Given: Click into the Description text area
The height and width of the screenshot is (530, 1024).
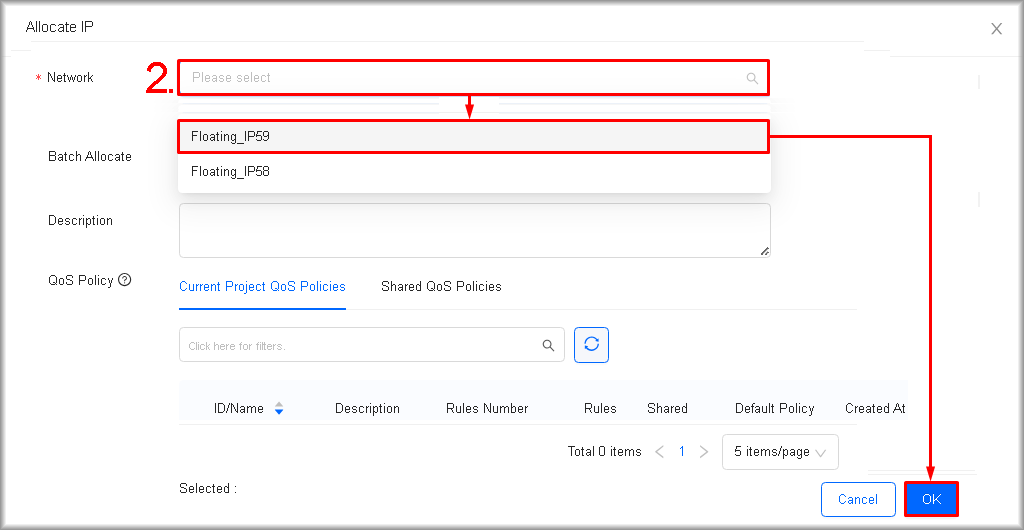Looking at the screenshot, I should coord(474,230).
